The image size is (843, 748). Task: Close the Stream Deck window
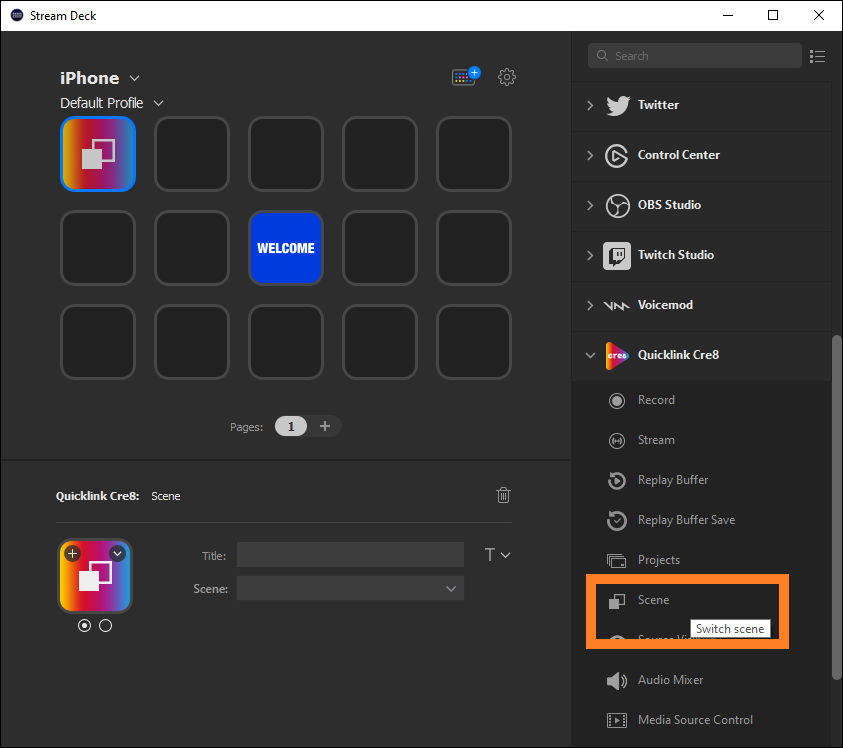click(x=818, y=15)
